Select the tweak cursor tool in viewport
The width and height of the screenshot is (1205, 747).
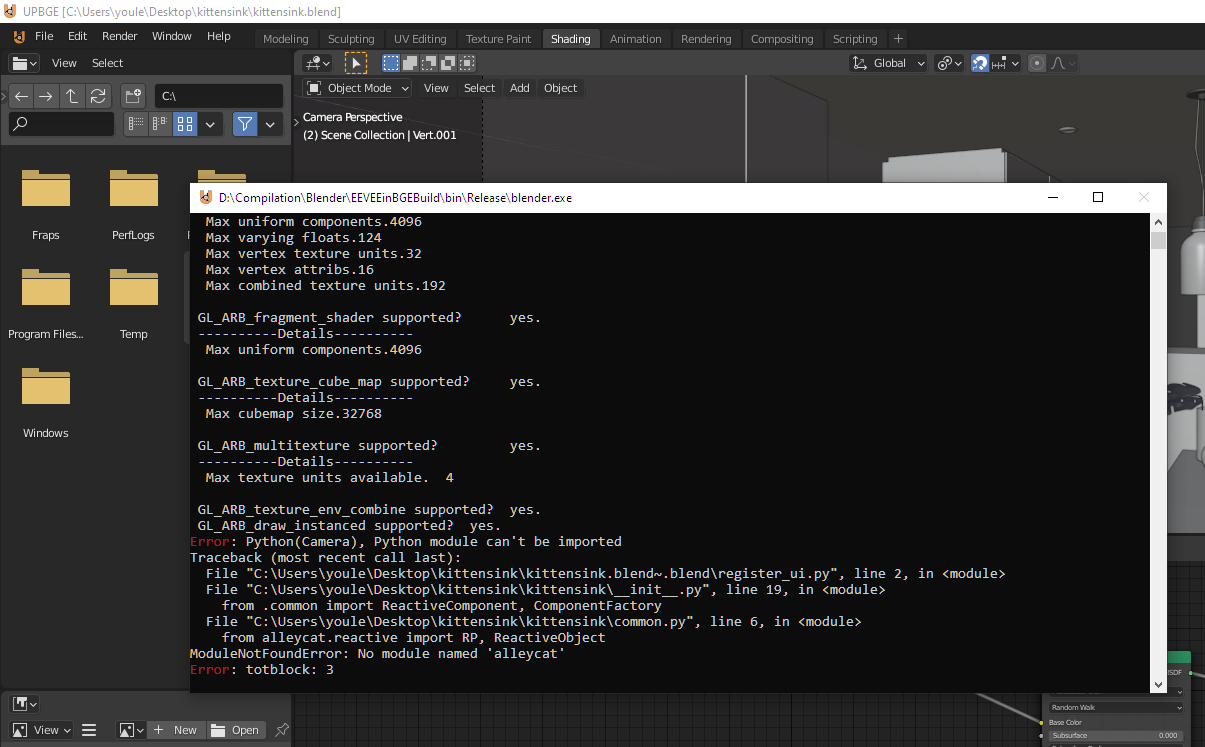coord(355,63)
